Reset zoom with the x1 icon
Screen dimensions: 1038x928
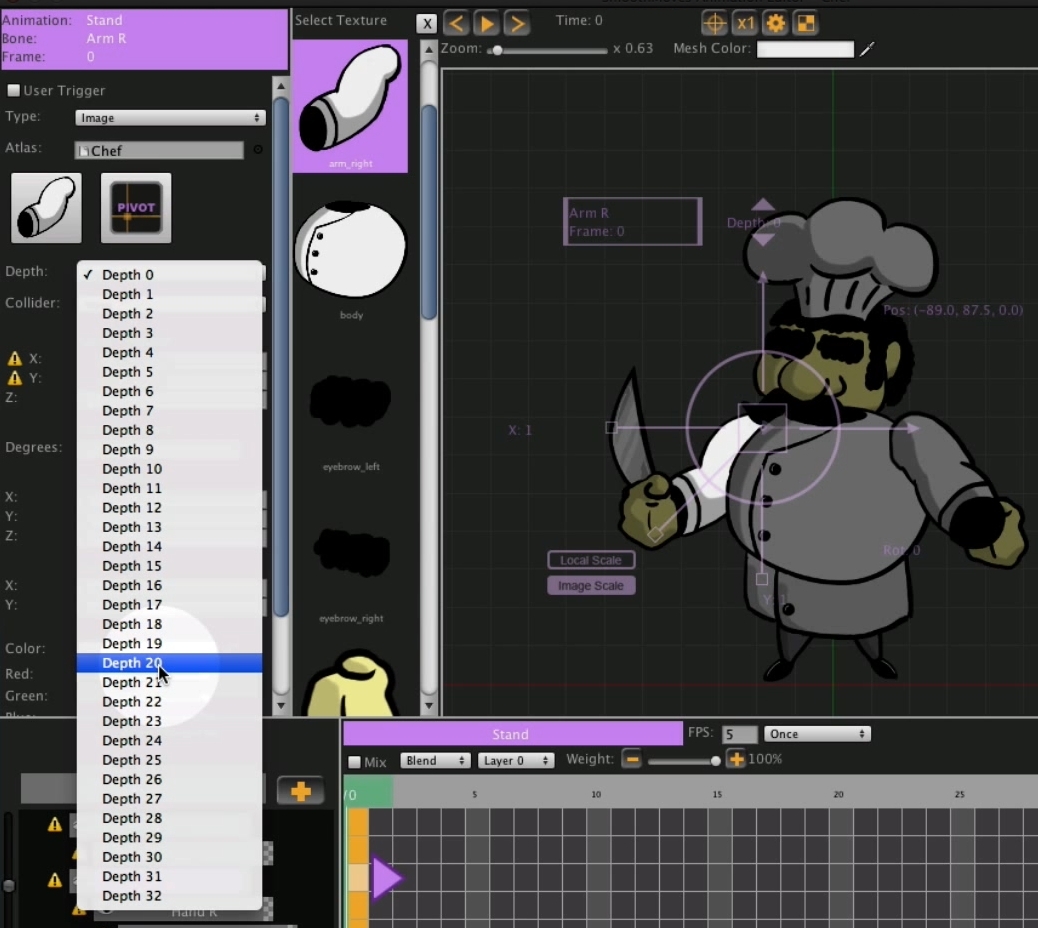745,24
